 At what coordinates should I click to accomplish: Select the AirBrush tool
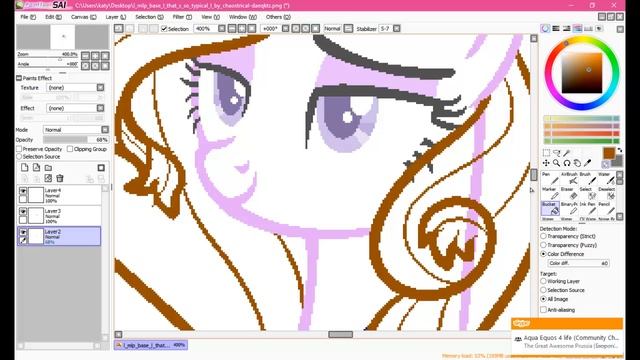pyautogui.click(x=569, y=178)
